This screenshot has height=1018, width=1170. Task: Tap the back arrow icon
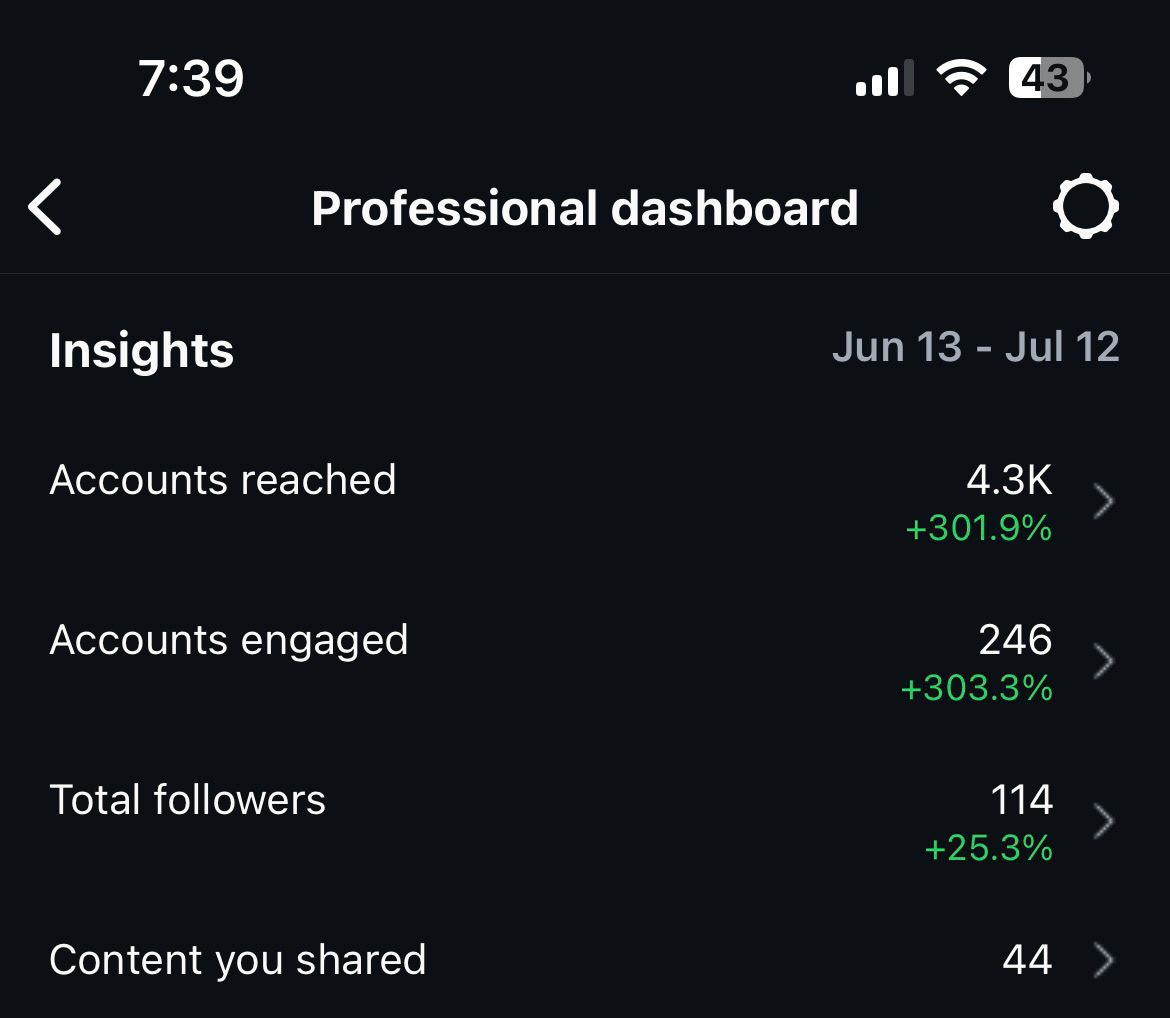[45, 207]
